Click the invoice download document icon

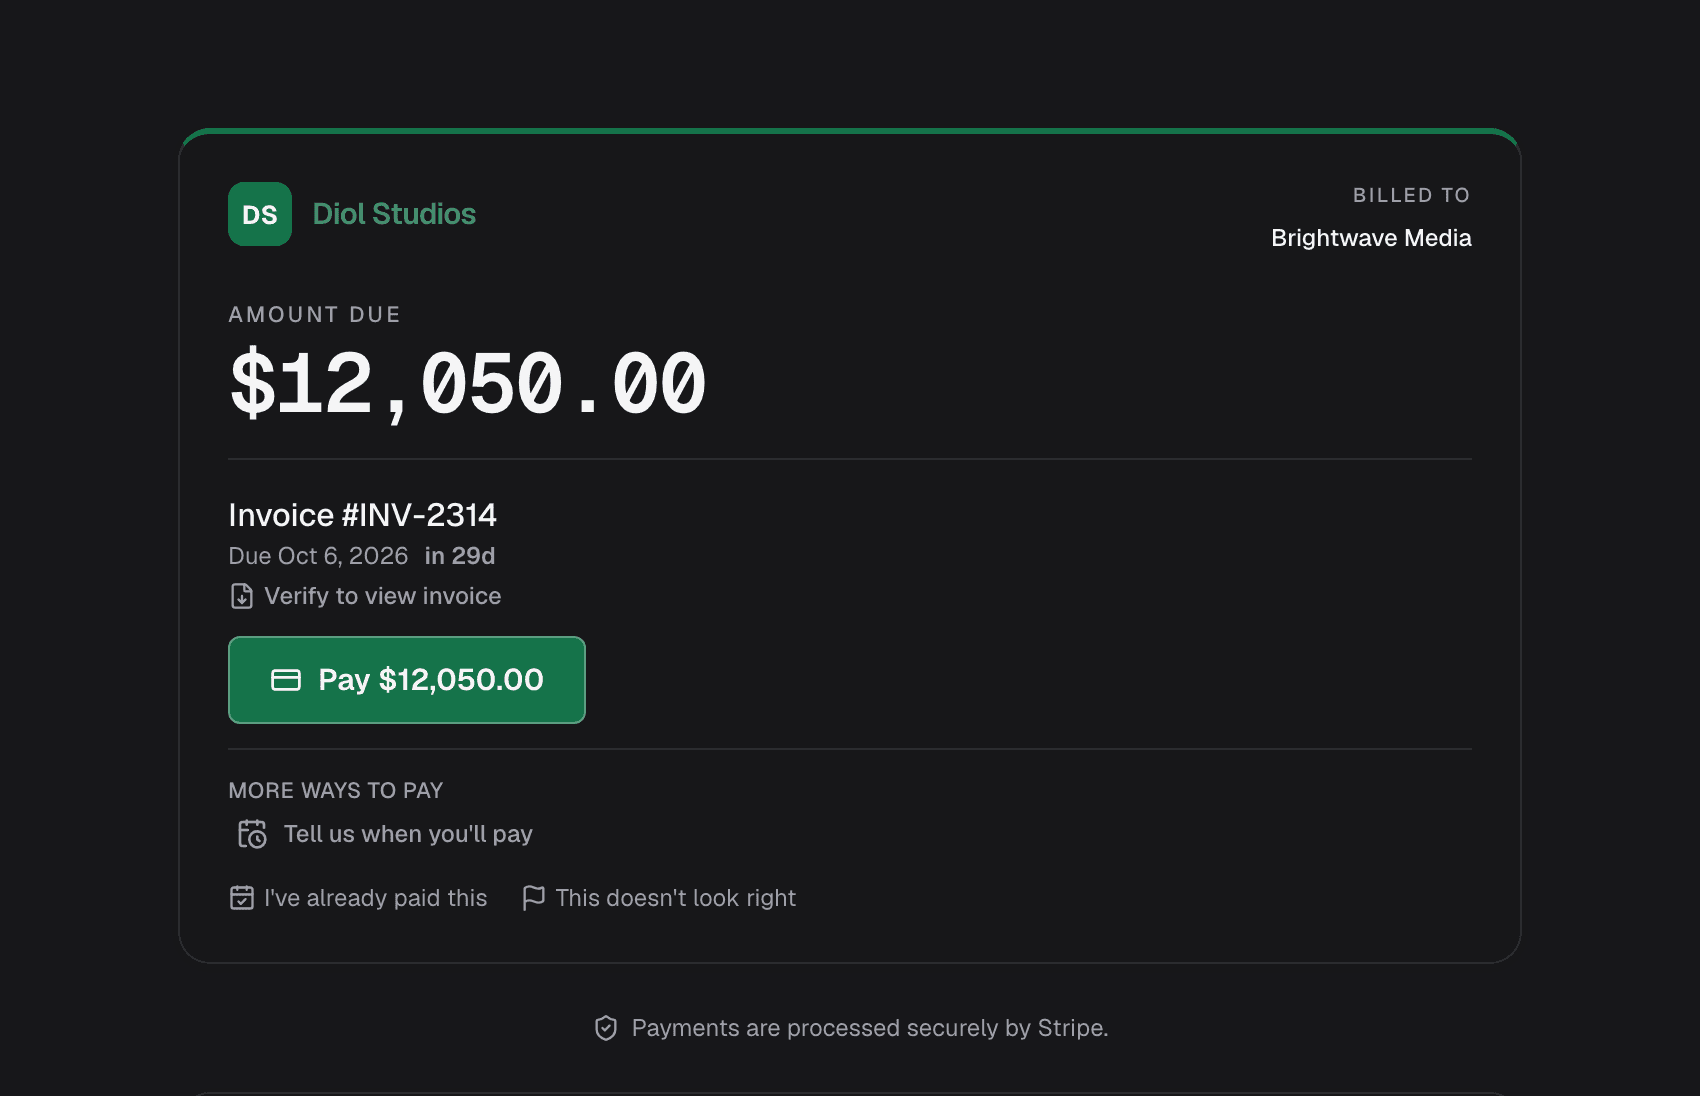(x=242, y=596)
